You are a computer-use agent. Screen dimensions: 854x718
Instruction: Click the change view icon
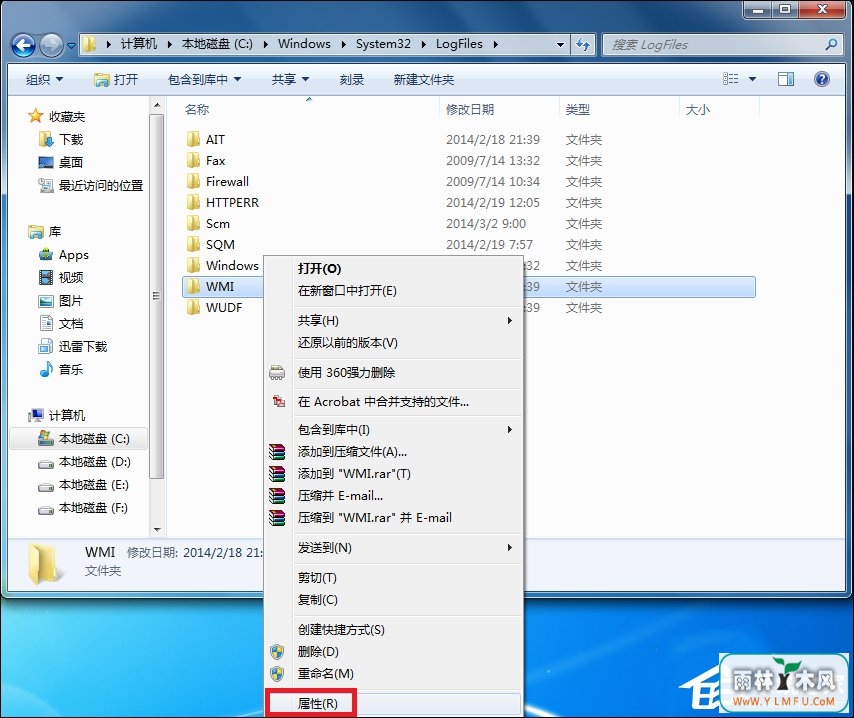(731, 80)
